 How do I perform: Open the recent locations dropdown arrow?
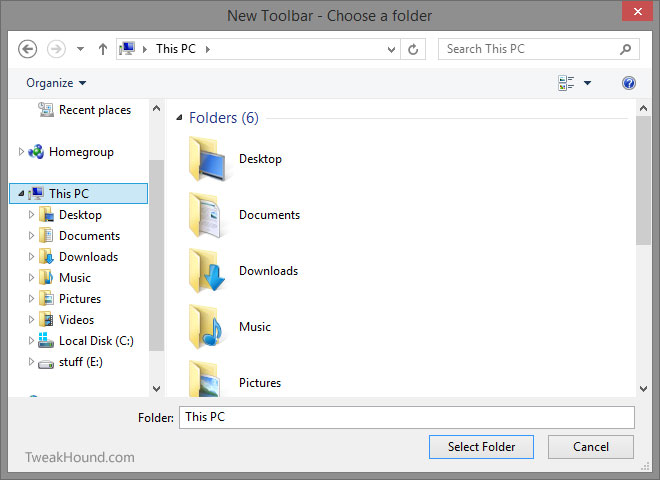[81, 49]
